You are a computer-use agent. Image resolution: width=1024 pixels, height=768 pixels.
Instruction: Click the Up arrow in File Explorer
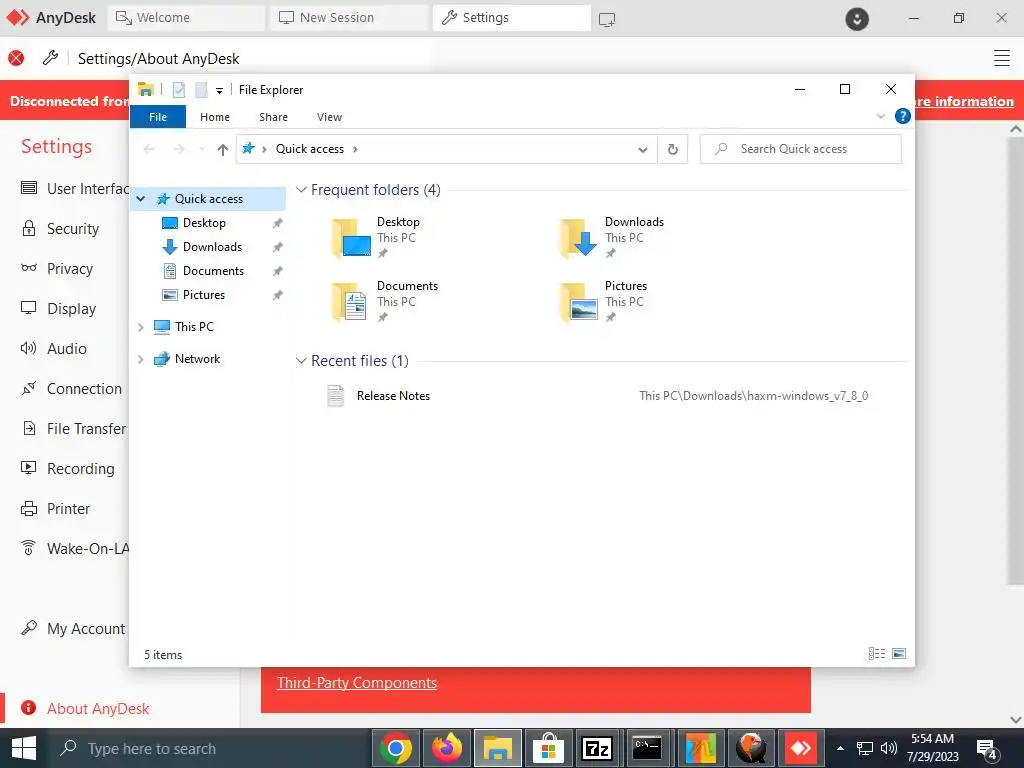pyautogui.click(x=223, y=150)
